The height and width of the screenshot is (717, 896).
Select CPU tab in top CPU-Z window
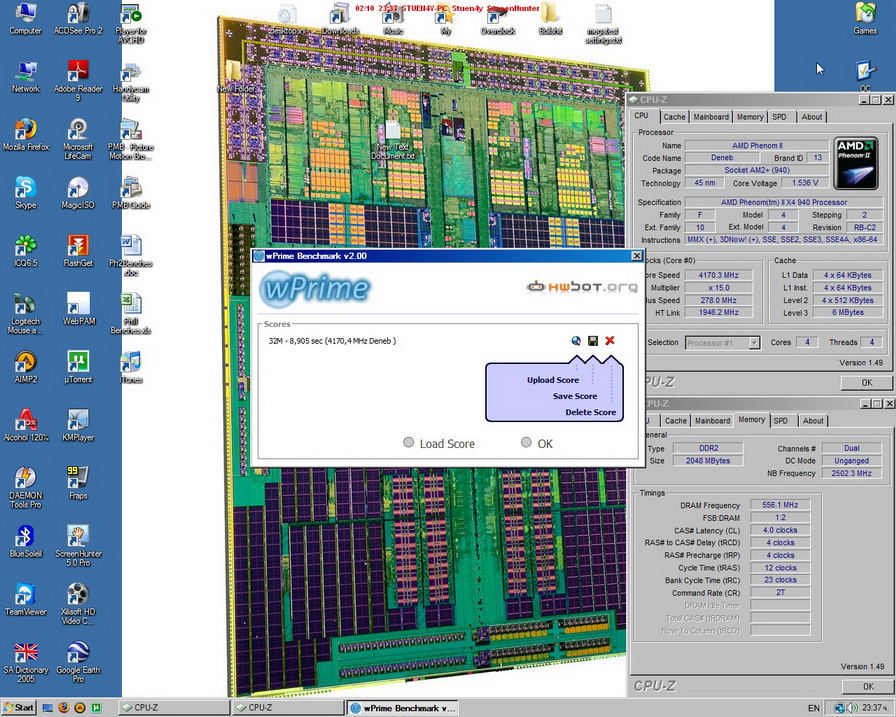click(641, 115)
